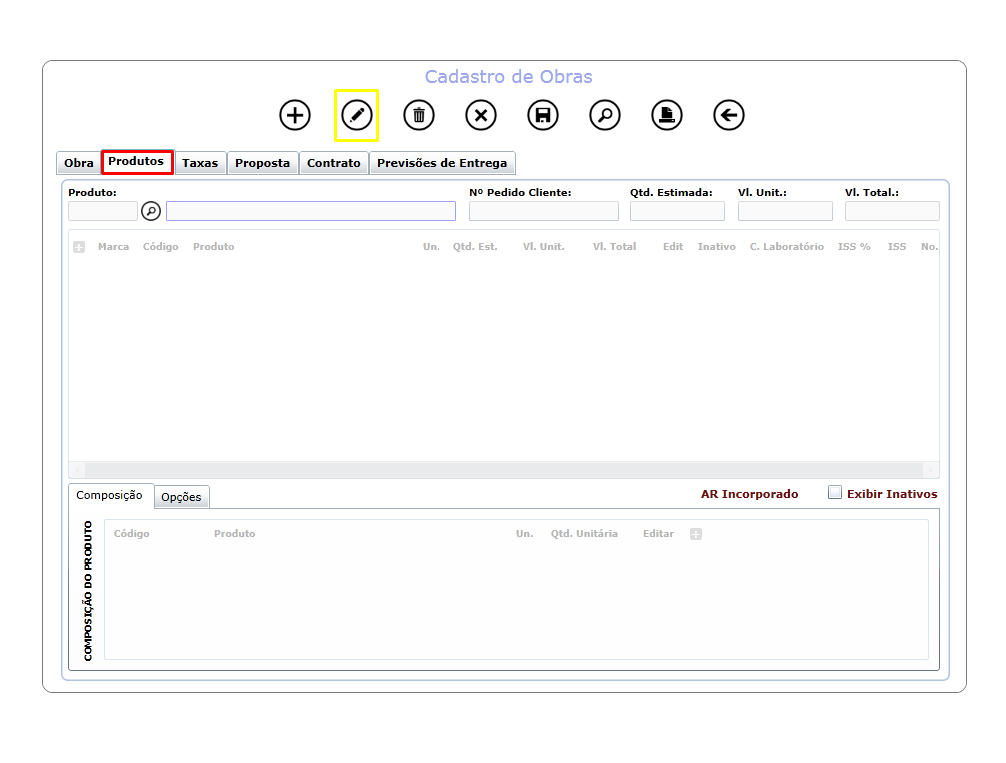Click the AR Incorporado label

coord(749,494)
